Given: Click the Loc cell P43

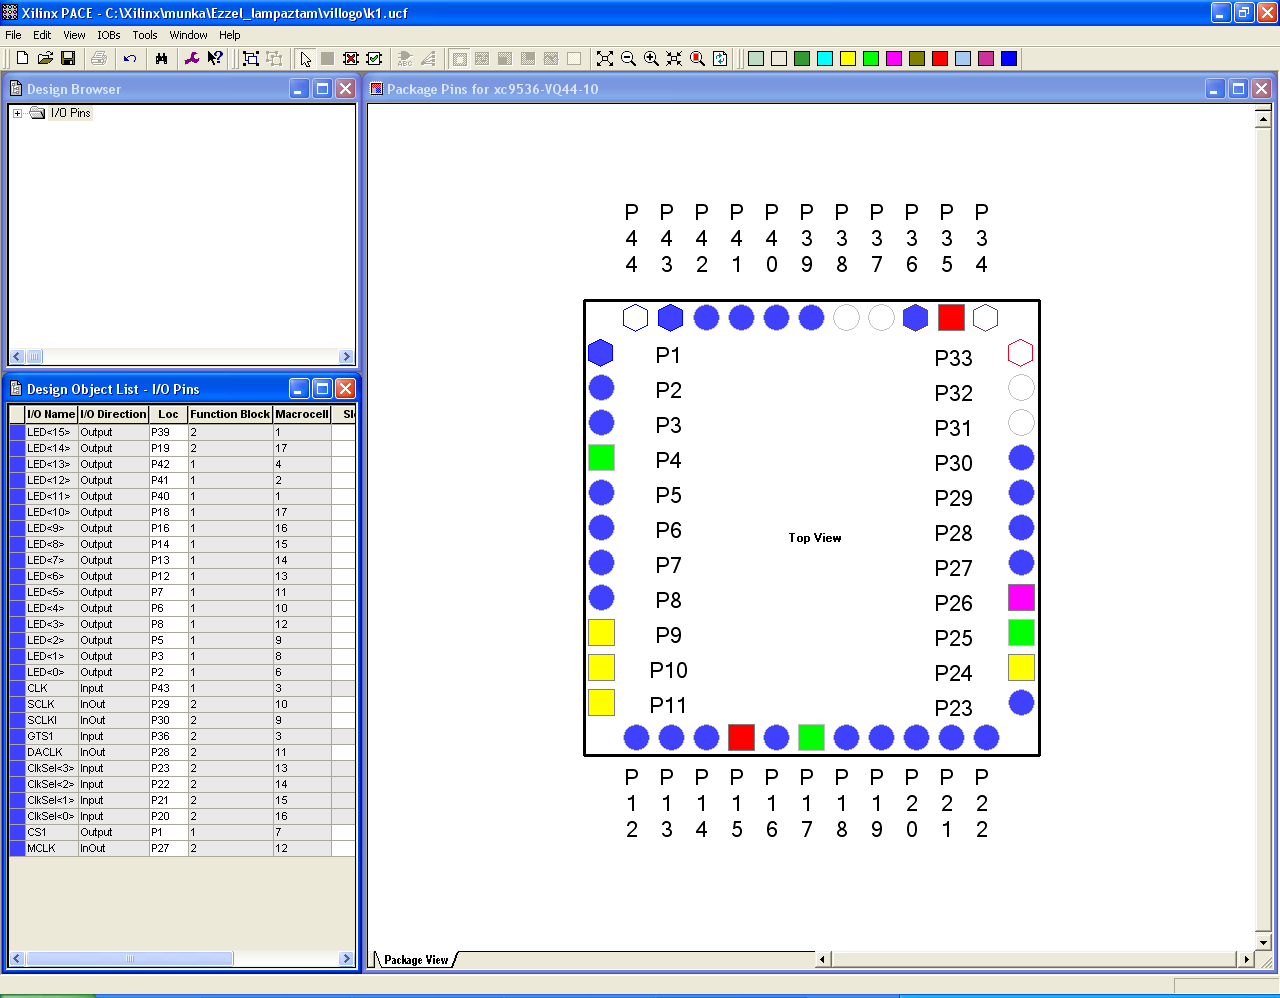Looking at the screenshot, I should [168, 688].
